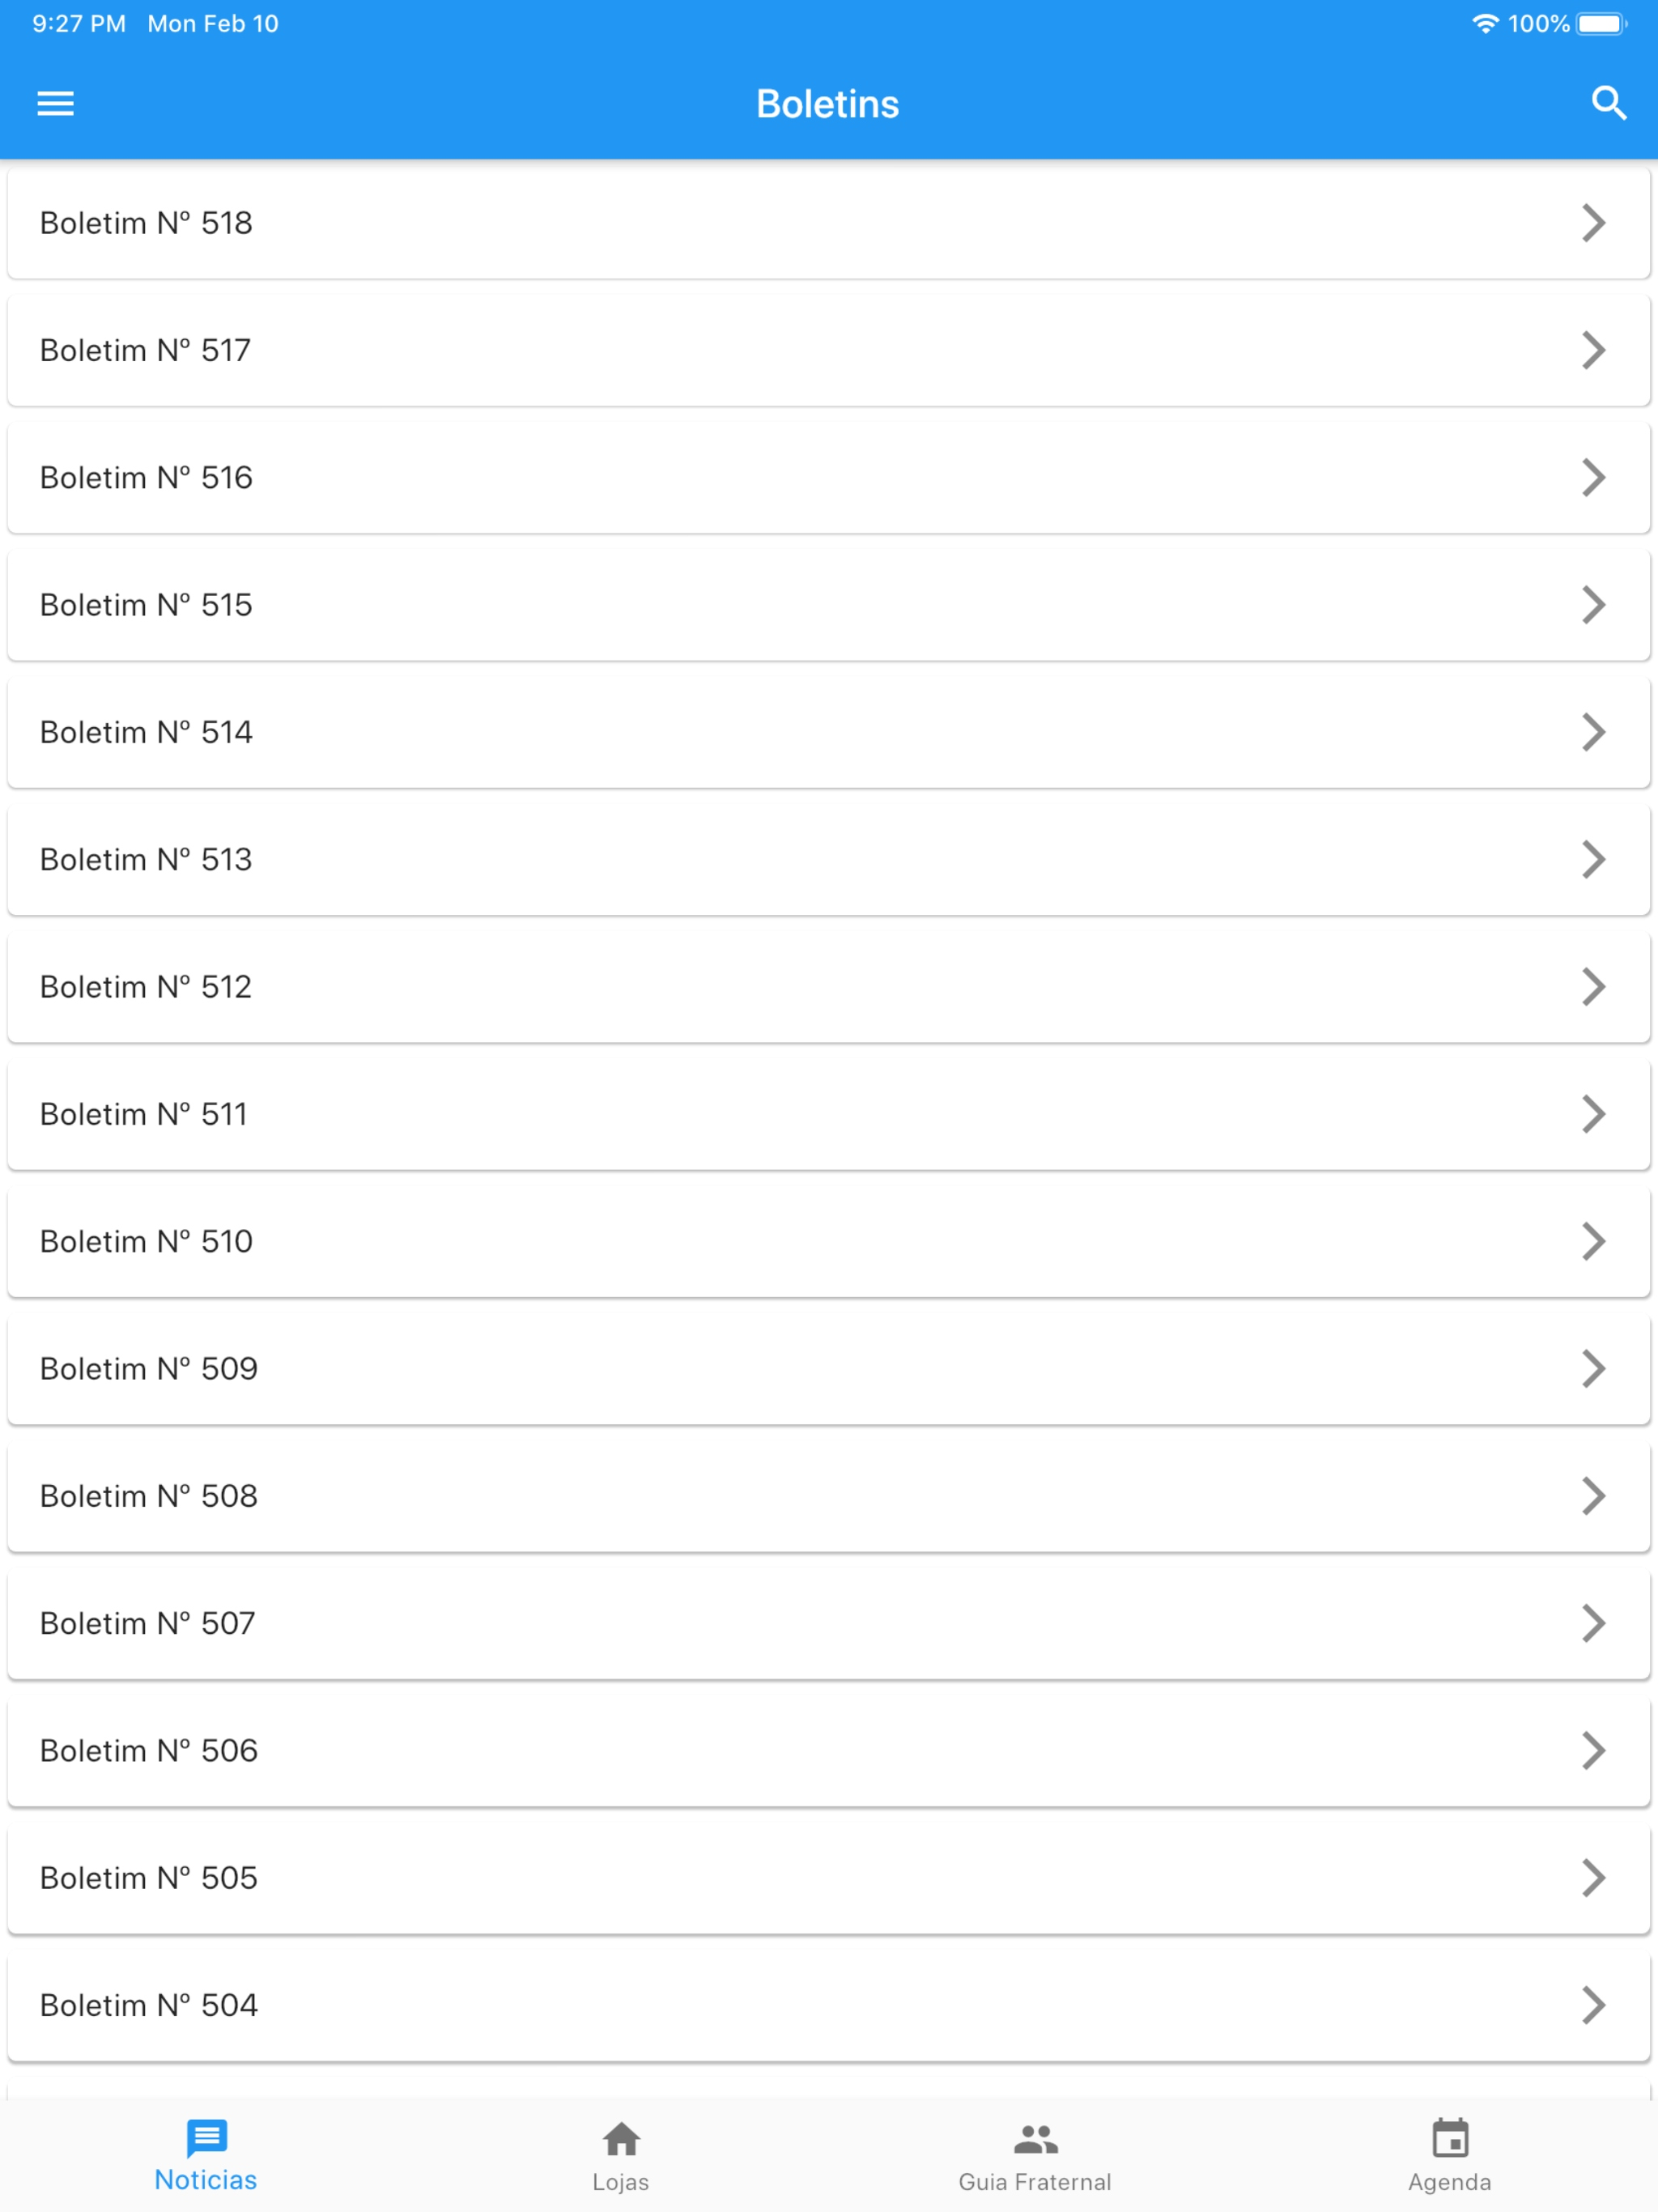This screenshot has height=2212, width=1658.
Task: Expand Boletim Nº 511 chevron
Action: pyautogui.click(x=1593, y=1113)
